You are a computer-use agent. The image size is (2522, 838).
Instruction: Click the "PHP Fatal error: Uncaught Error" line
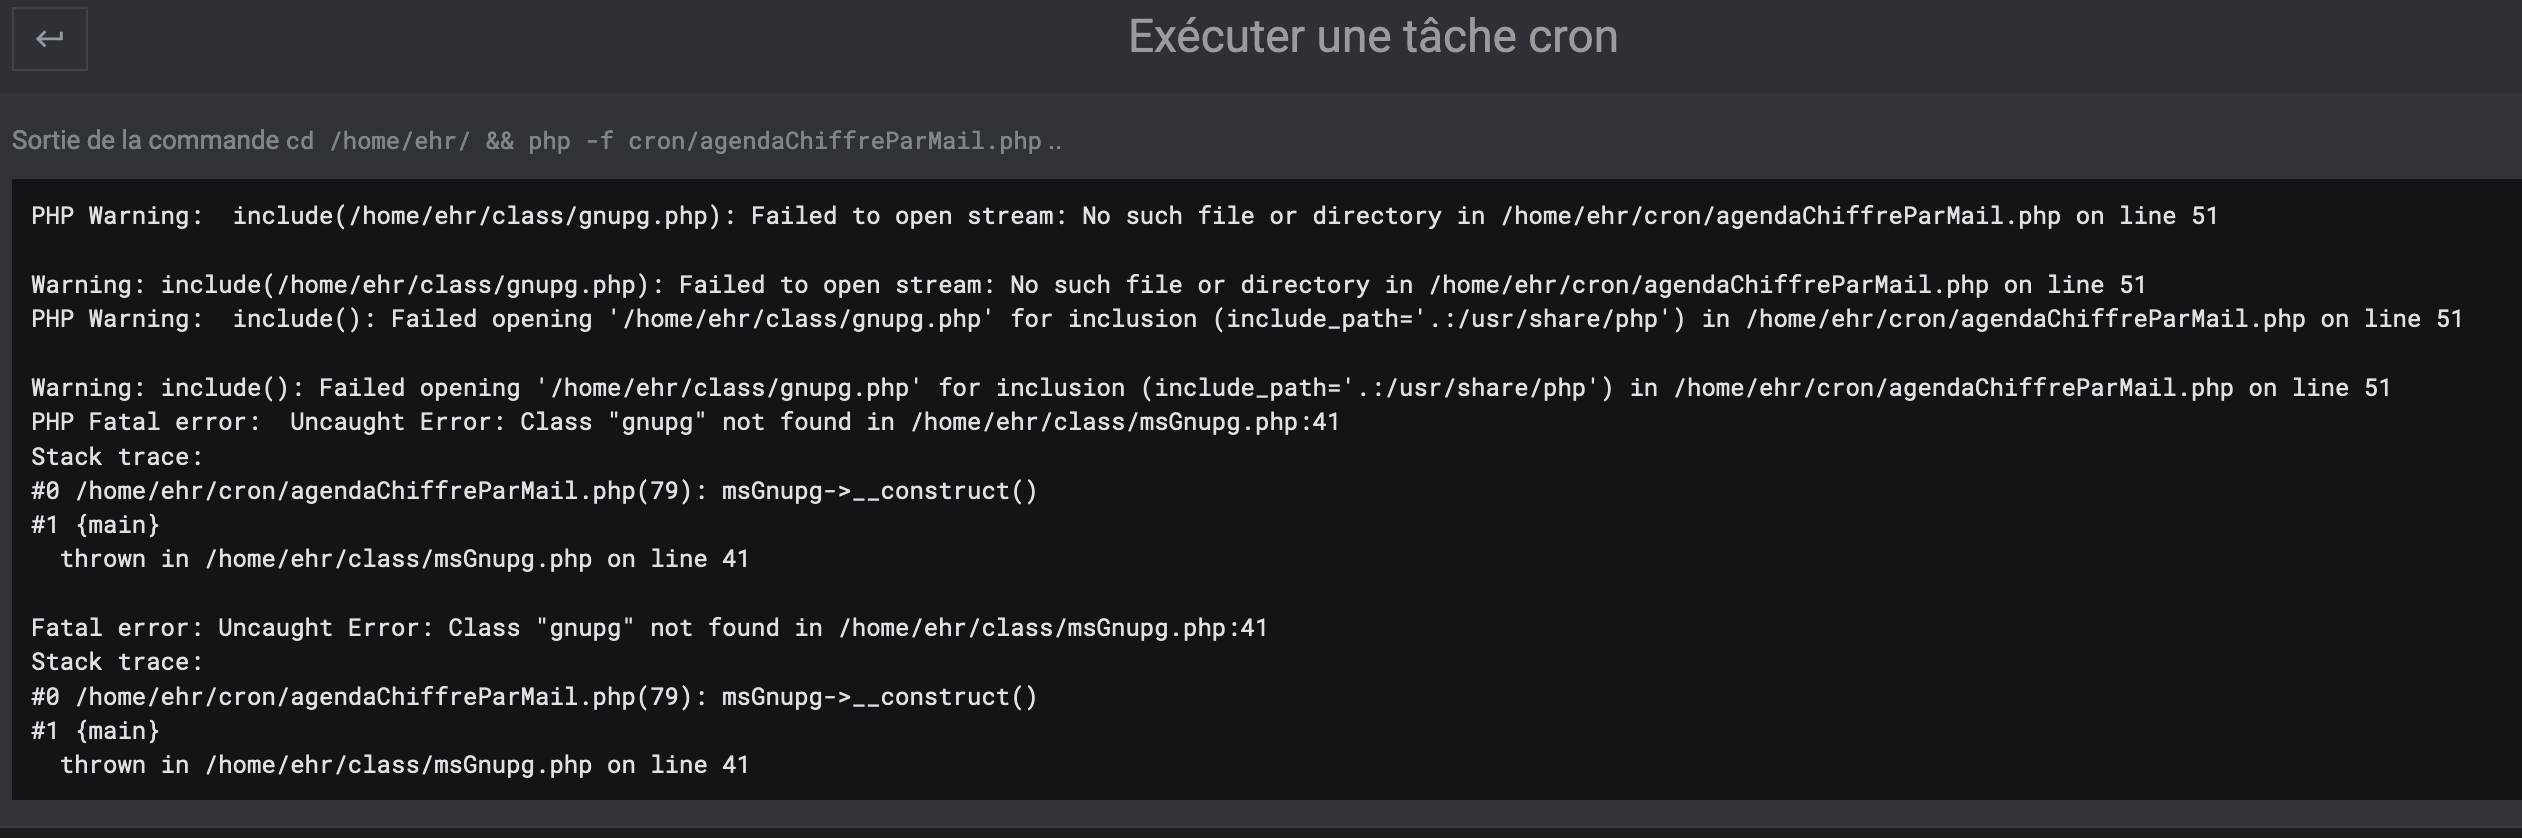pyautogui.click(x=684, y=422)
